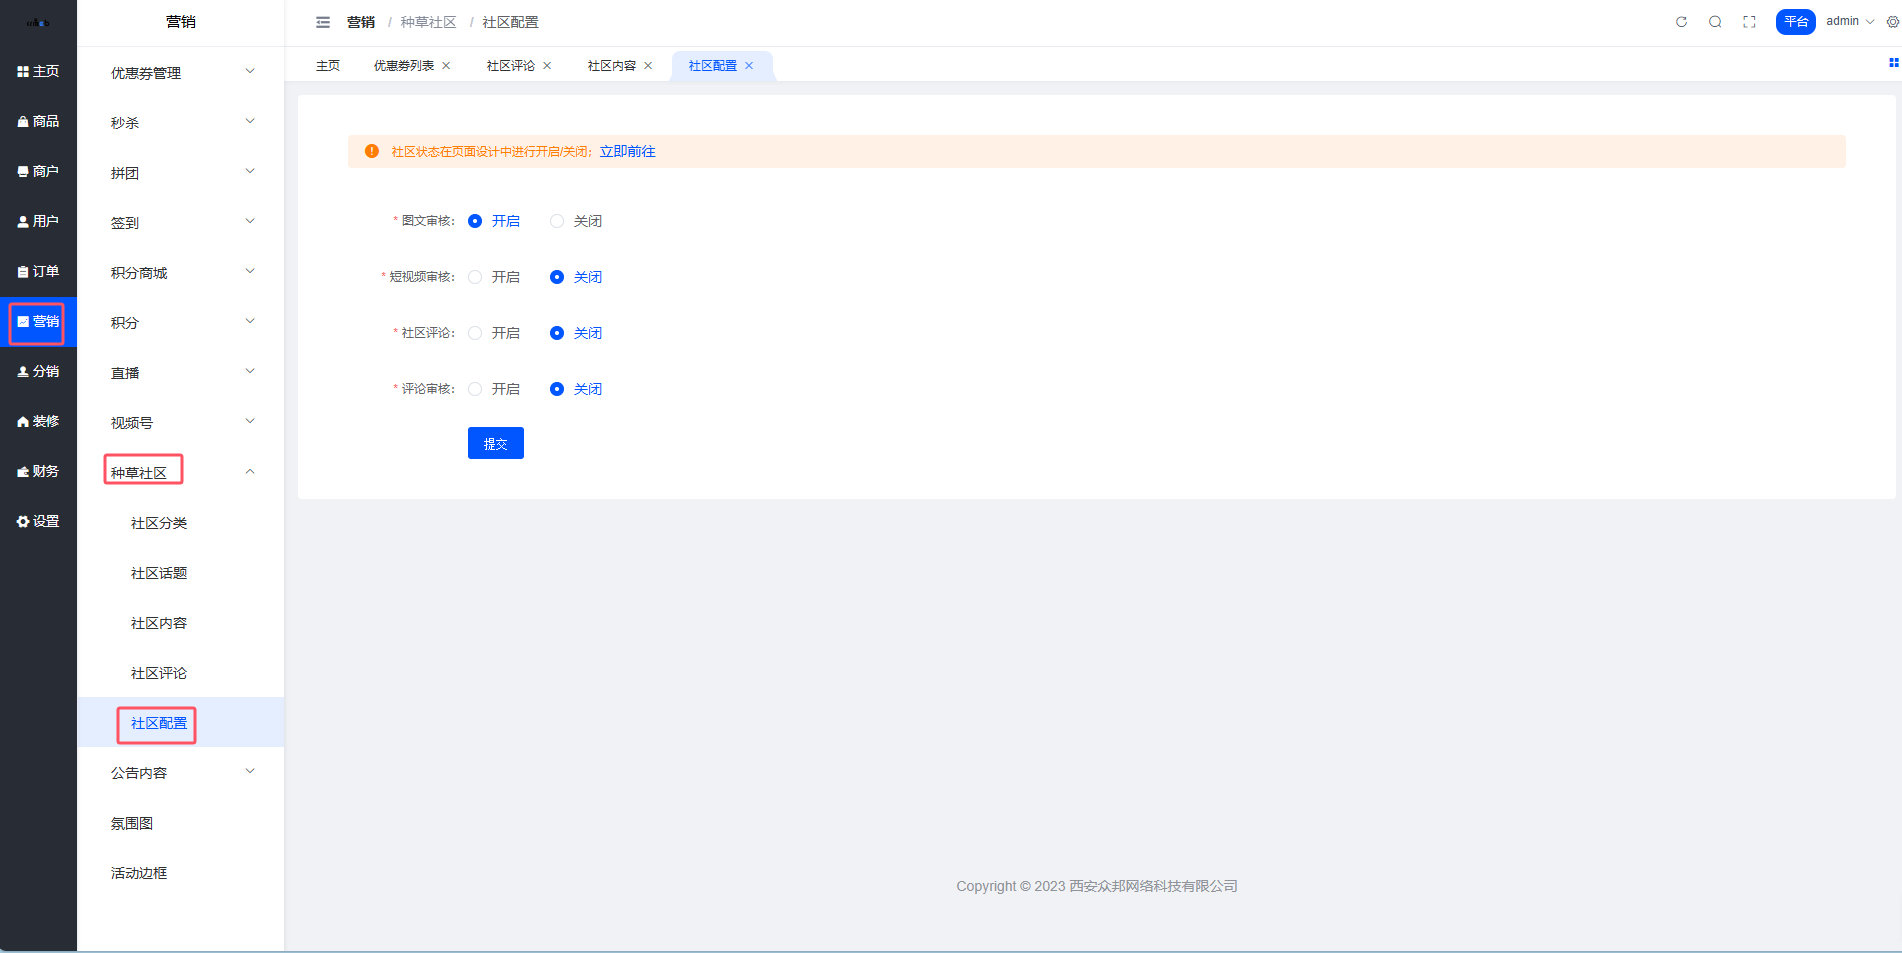This screenshot has height=953, width=1902.
Task: Click the hamburger menu collapse icon
Action: [x=323, y=22]
